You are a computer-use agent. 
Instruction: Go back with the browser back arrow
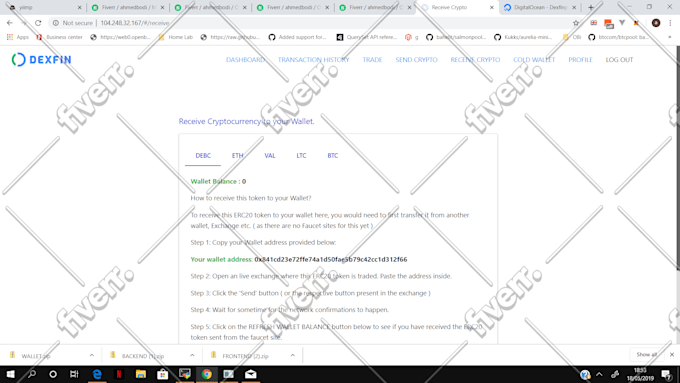tap(10, 23)
